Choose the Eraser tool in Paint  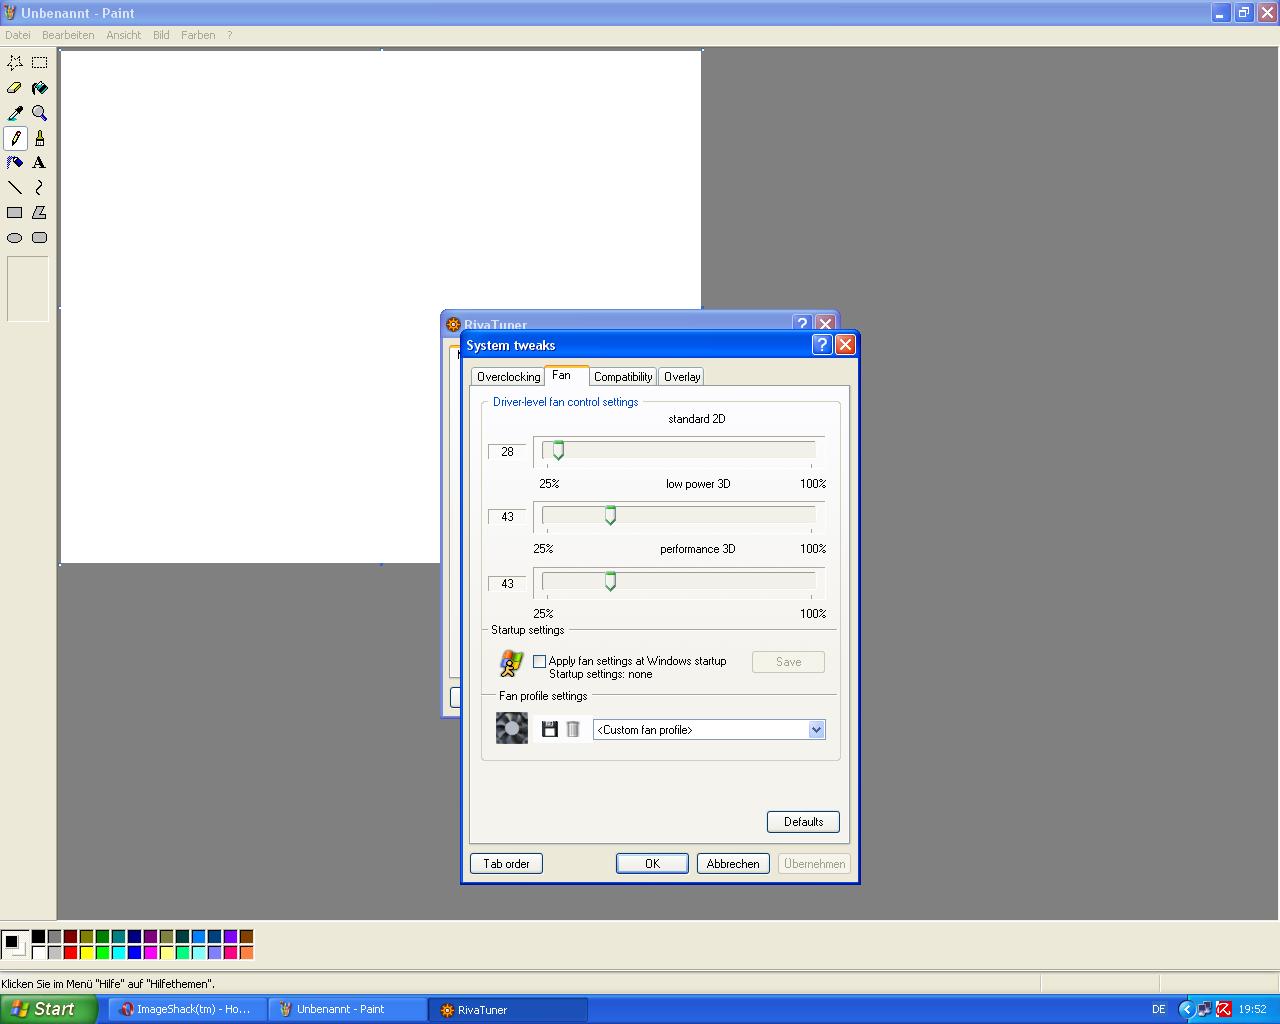tap(15, 87)
